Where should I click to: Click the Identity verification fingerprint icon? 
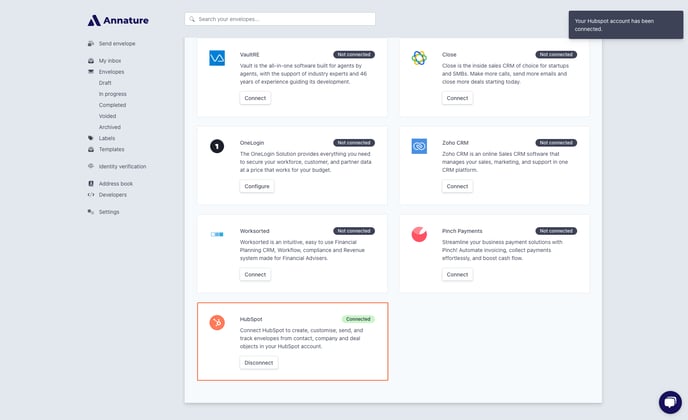(91, 166)
